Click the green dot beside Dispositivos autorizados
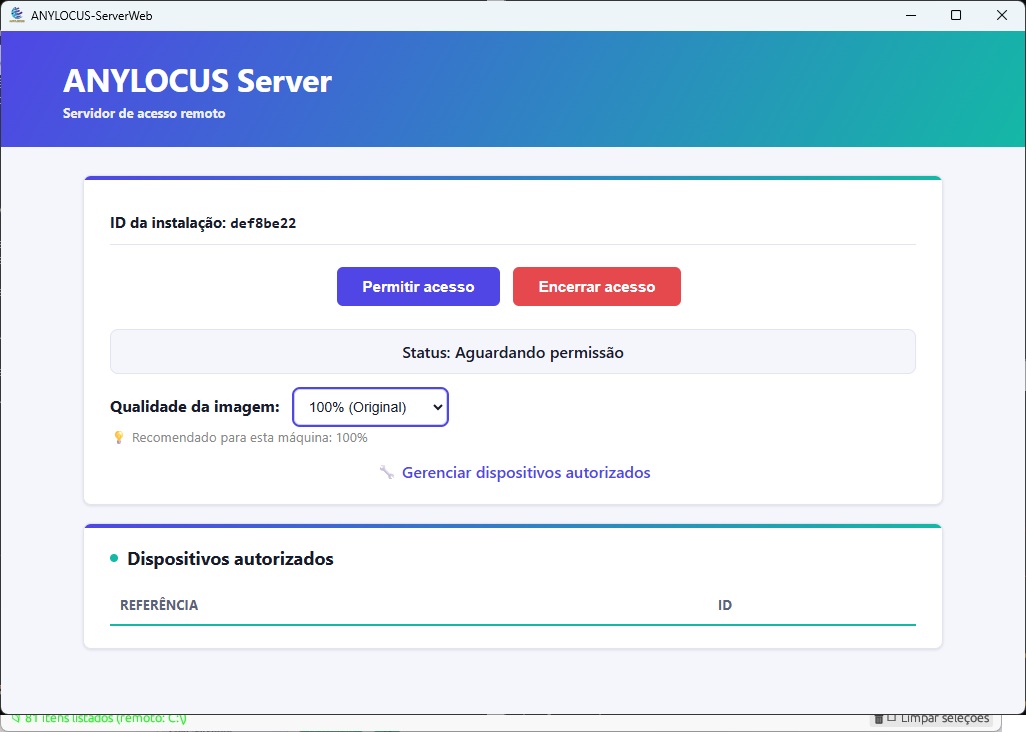The image size is (1026, 732). [x=115, y=558]
